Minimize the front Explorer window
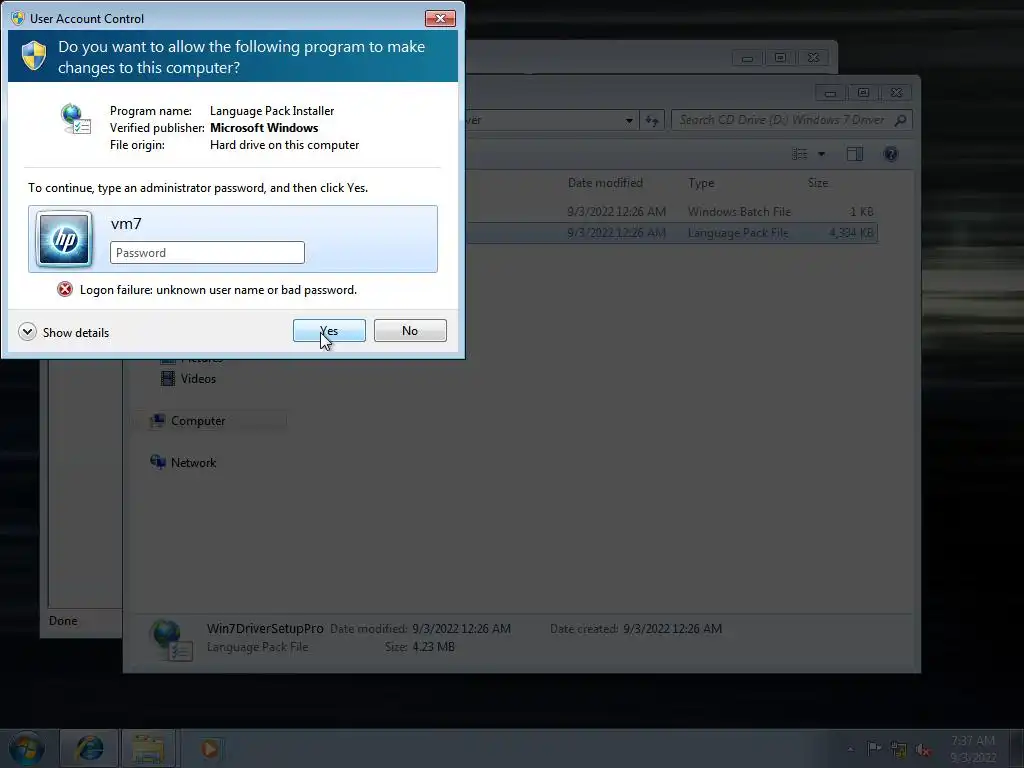This screenshot has height=768, width=1024. (830, 93)
